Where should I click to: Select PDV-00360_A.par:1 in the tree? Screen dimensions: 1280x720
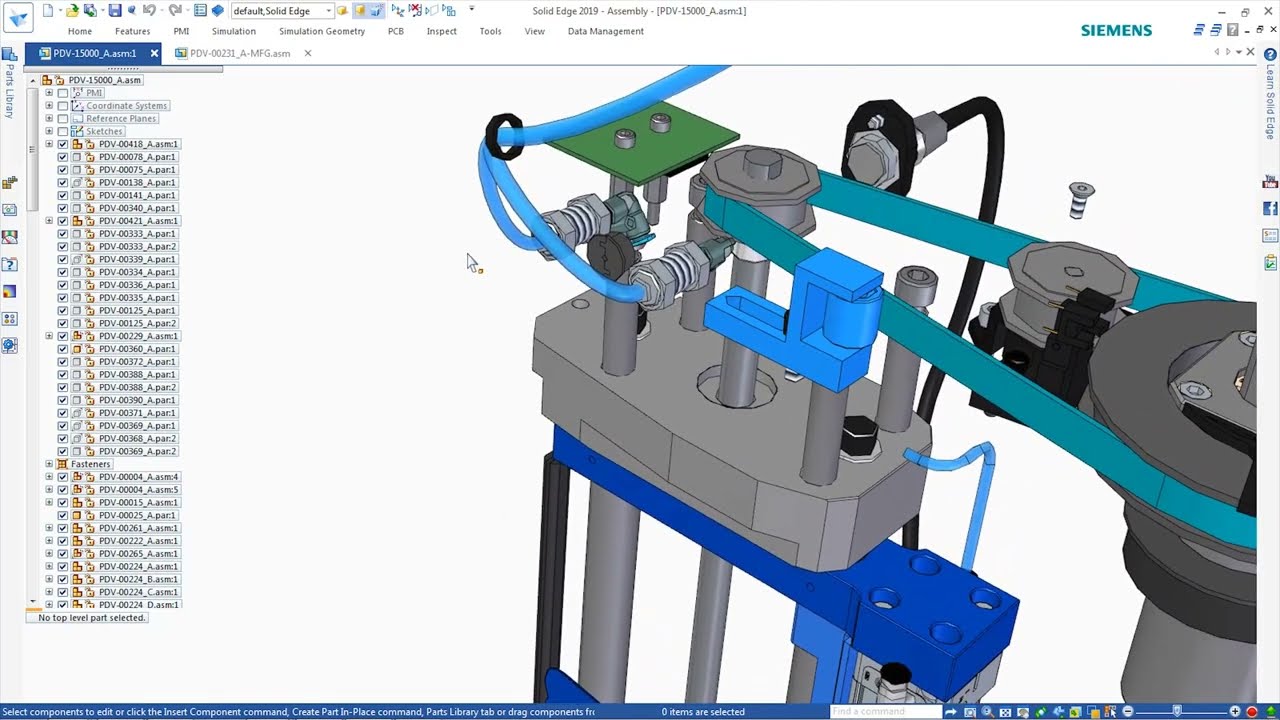coord(137,349)
